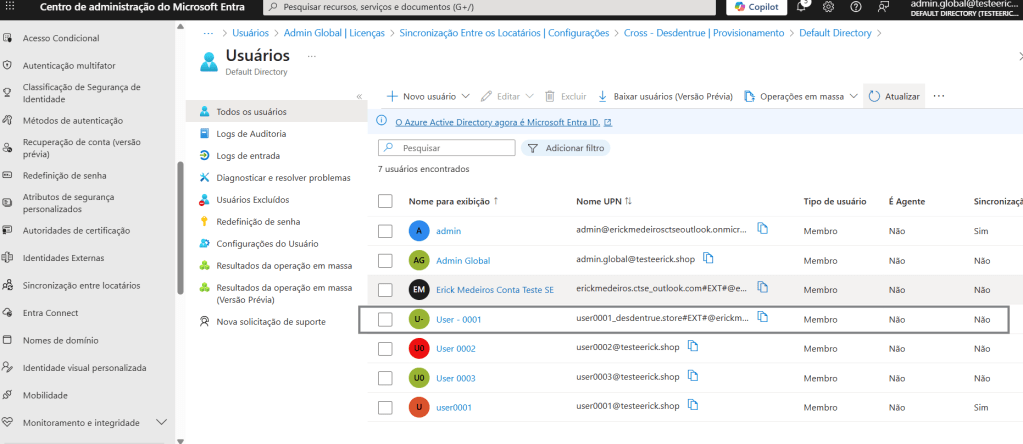Open Logs de Auditoria in the side menu
This screenshot has width=1023, height=444.
pyautogui.click(x=251, y=133)
